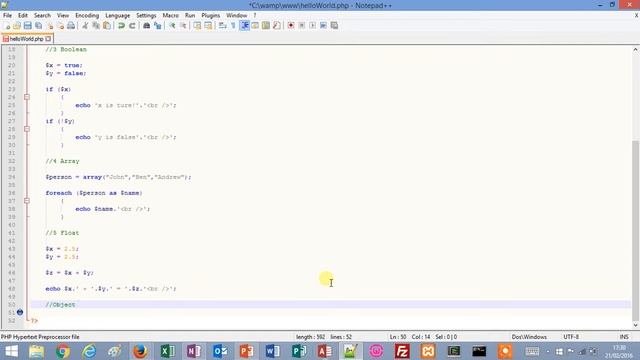Screen dimensions: 640x360
Task: Open the Edit menu
Action: [23, 16]
